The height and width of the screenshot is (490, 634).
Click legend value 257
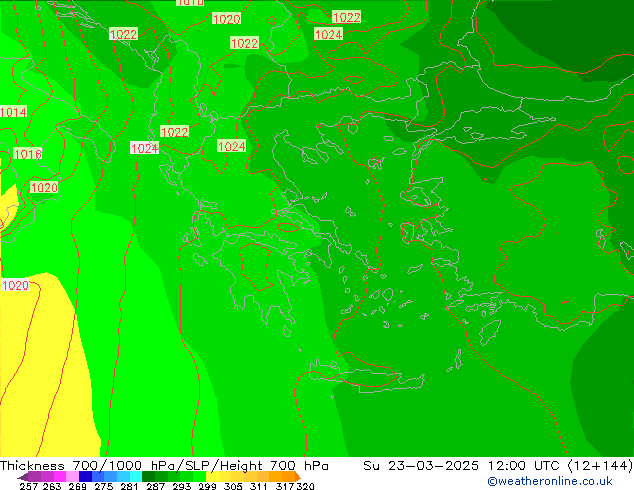(x=29, y=486)
